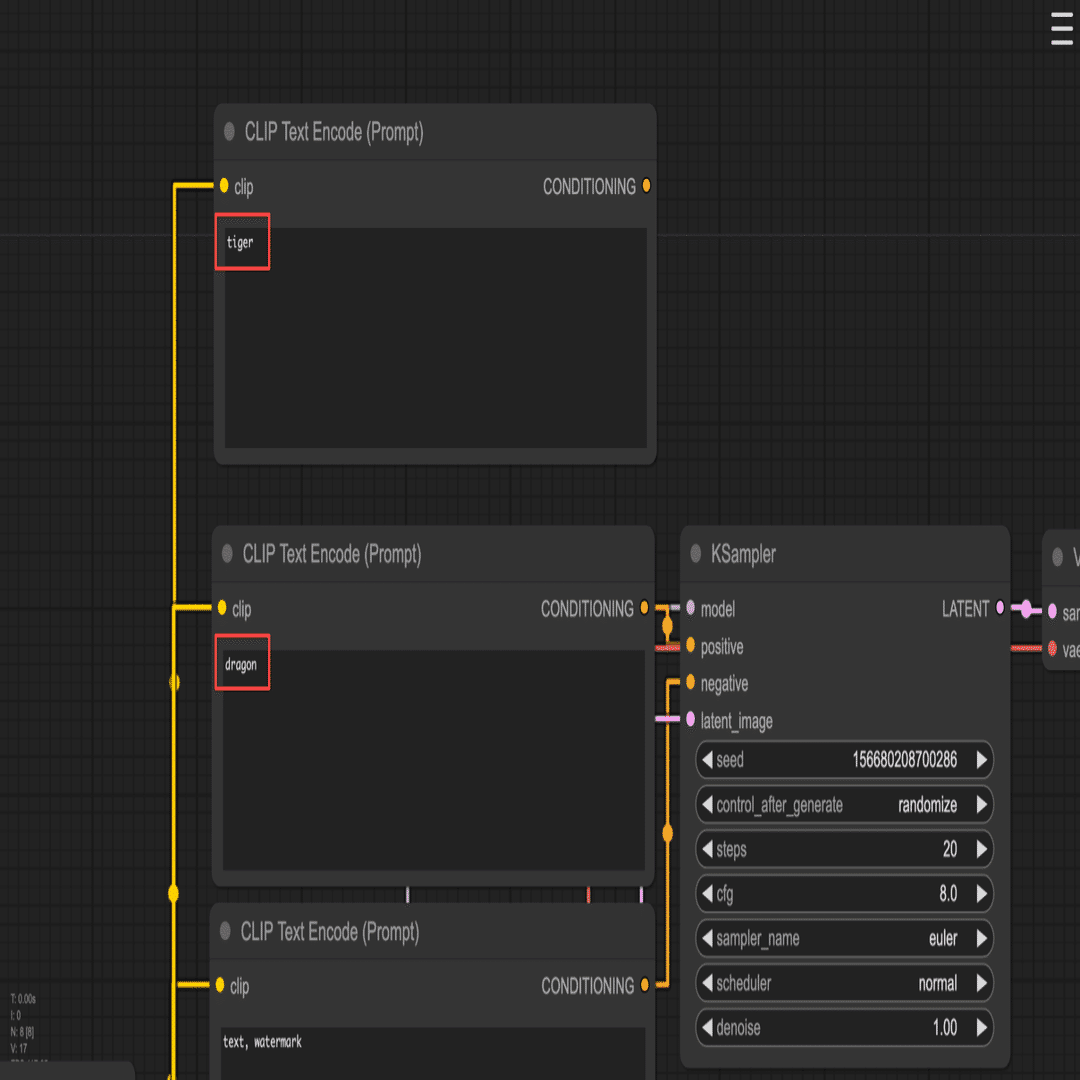This screenshot has height=1080, width=1080.
Task: Switch to previous sampler_name via left arrow
Action: [707, 938]
